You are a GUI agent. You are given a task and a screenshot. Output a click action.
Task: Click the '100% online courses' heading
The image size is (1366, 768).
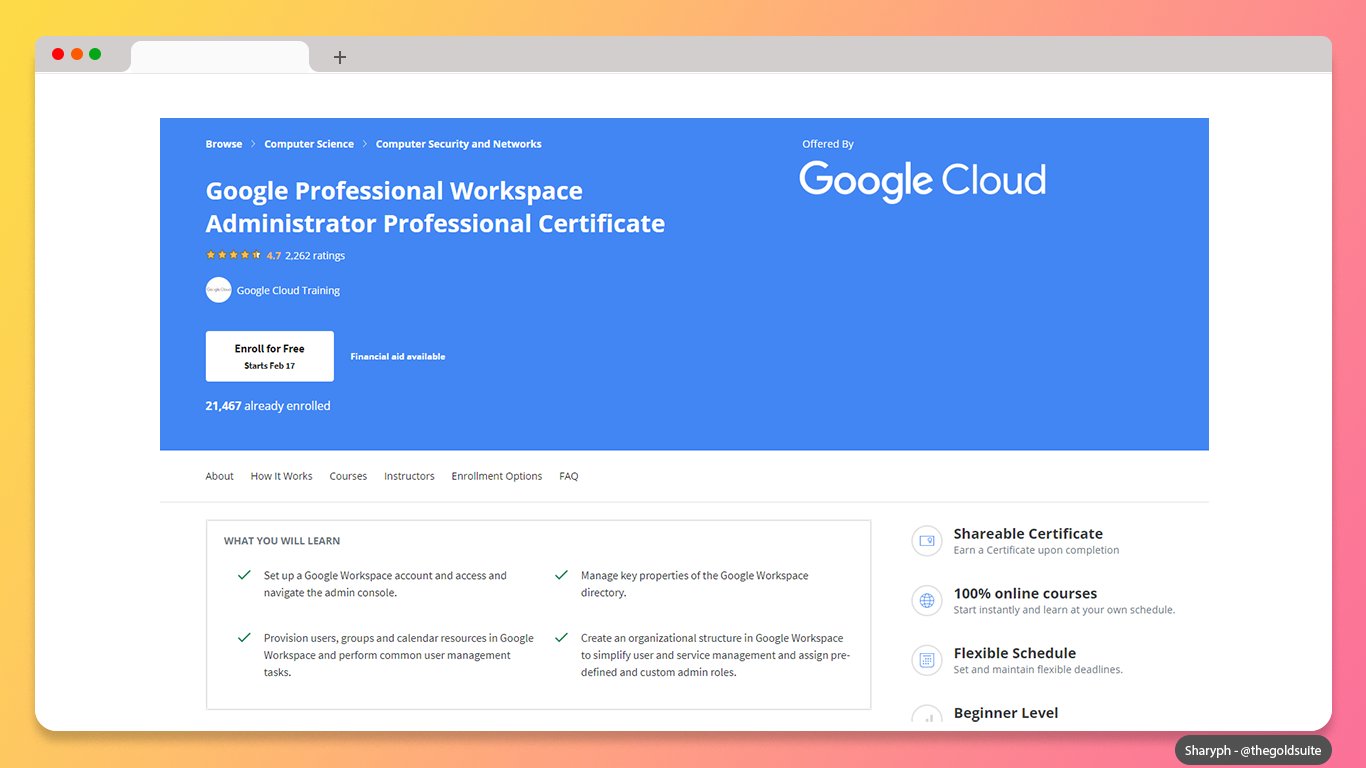point(1025,594)
